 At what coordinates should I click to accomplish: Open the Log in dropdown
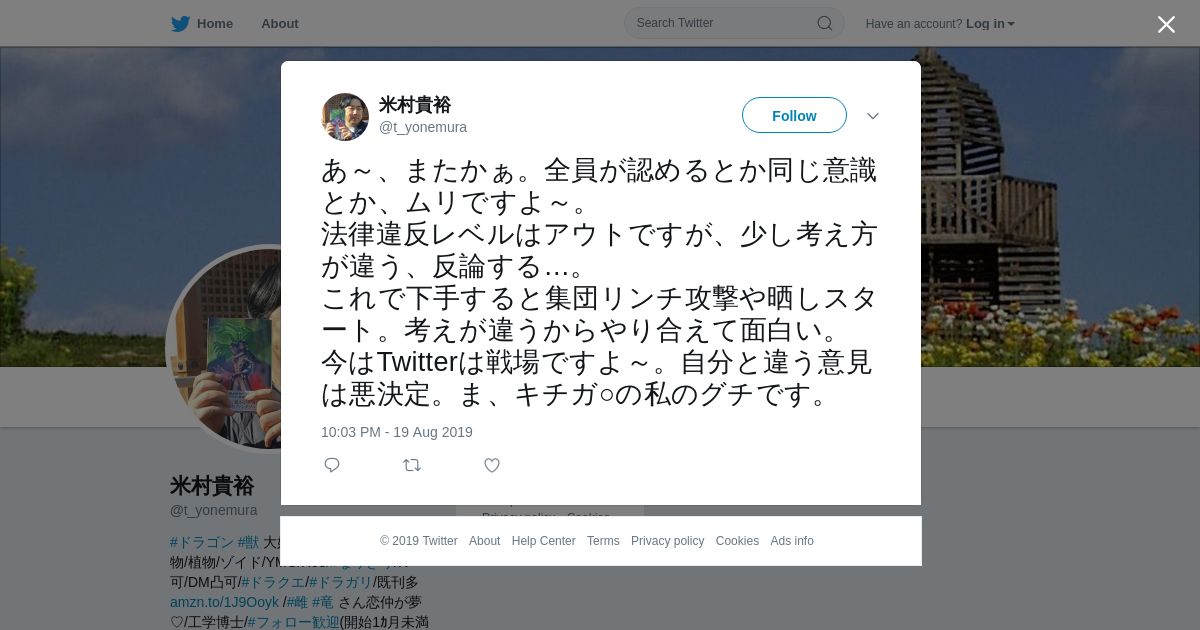[990, 24]
